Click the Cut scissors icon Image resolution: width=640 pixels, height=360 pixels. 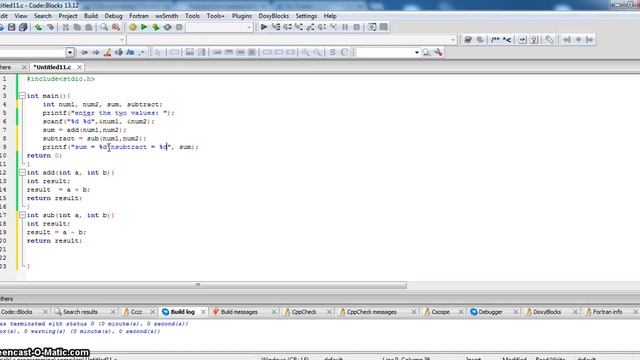point(65,27)
